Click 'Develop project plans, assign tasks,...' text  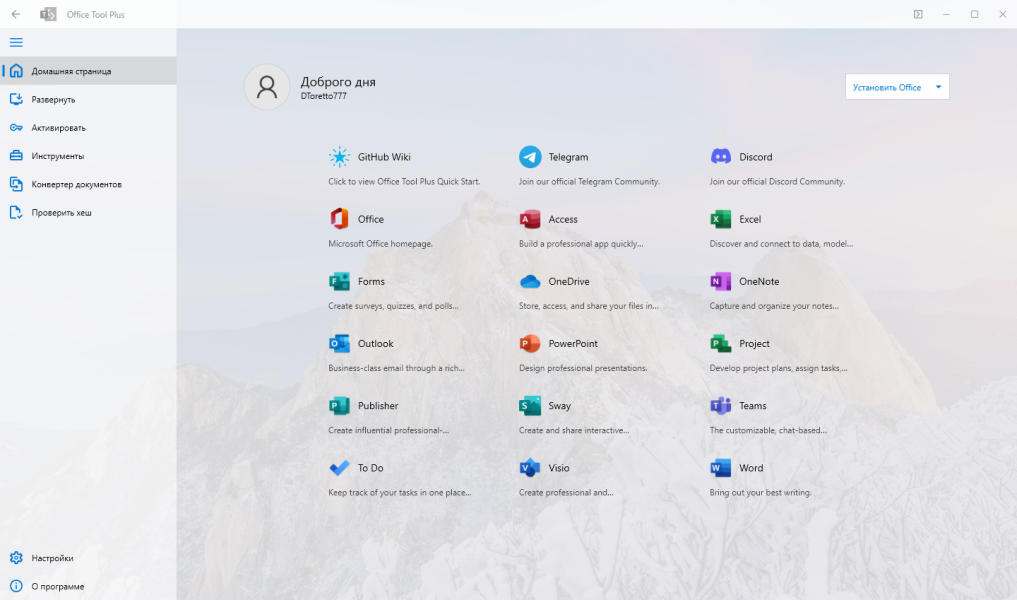coord(778,368)
